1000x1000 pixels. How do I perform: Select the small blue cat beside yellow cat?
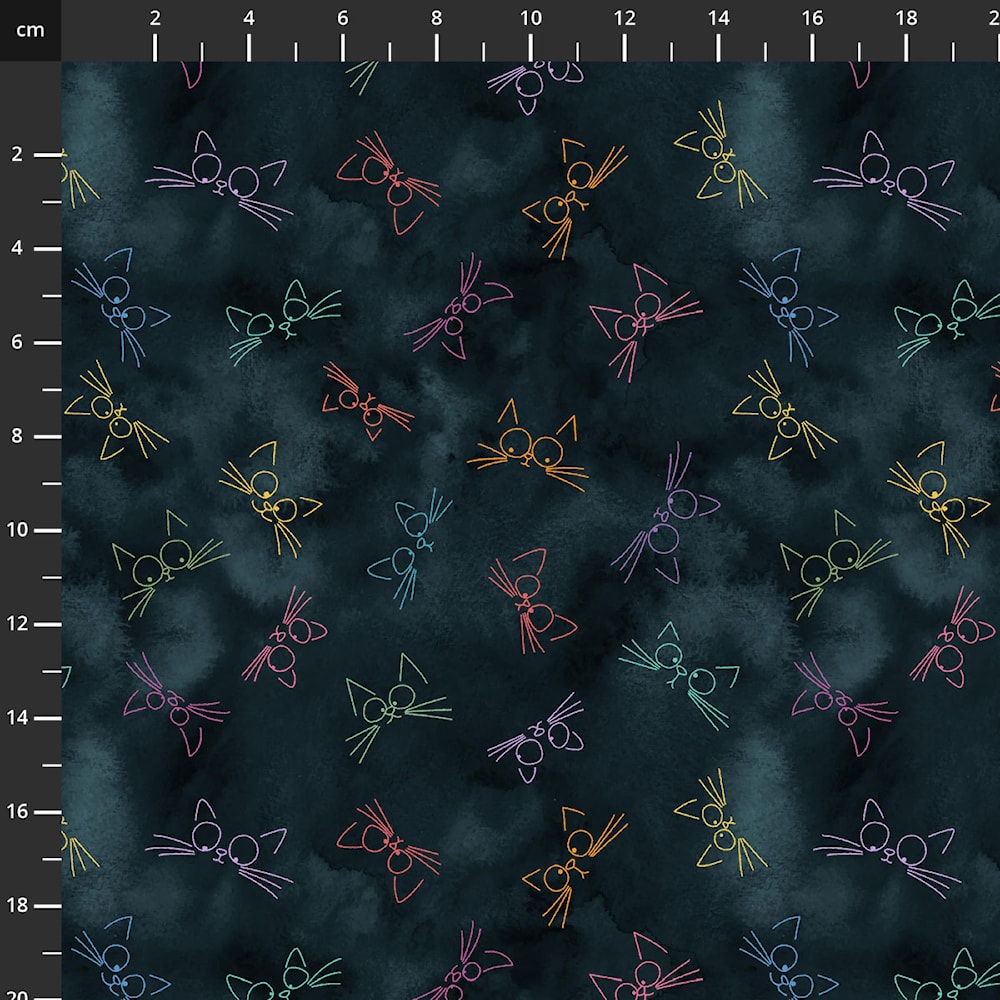(x=412, y=547)
